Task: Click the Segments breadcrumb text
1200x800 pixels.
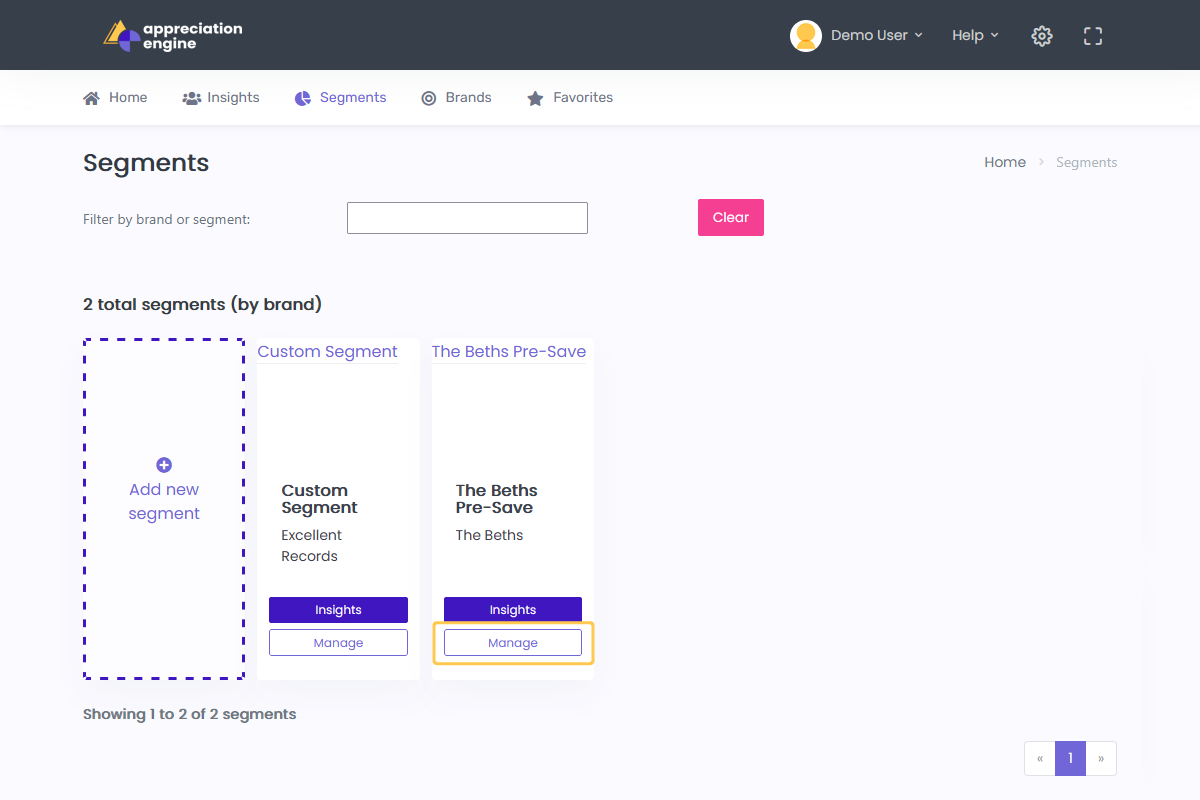Action: pos(1087,162)
